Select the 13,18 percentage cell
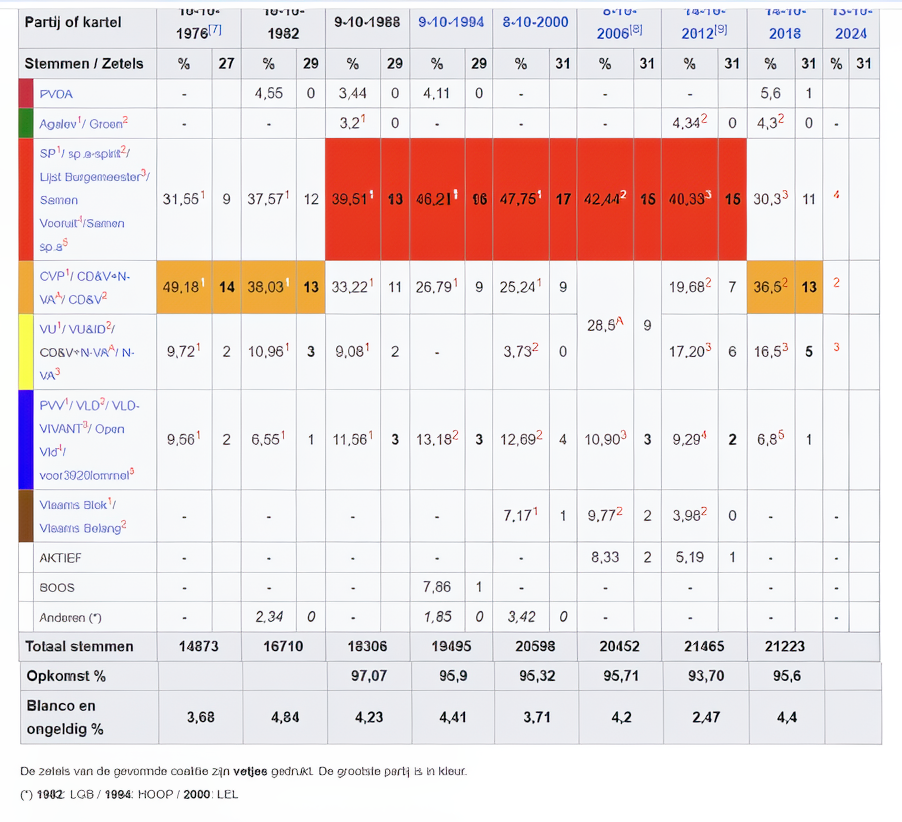This screenshot has width=902, height=822. point(437,440)
